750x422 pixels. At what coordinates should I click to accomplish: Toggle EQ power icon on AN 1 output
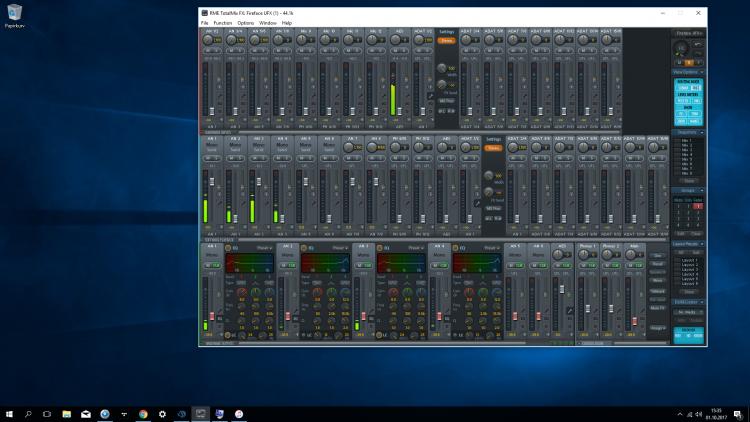(228, 248)
